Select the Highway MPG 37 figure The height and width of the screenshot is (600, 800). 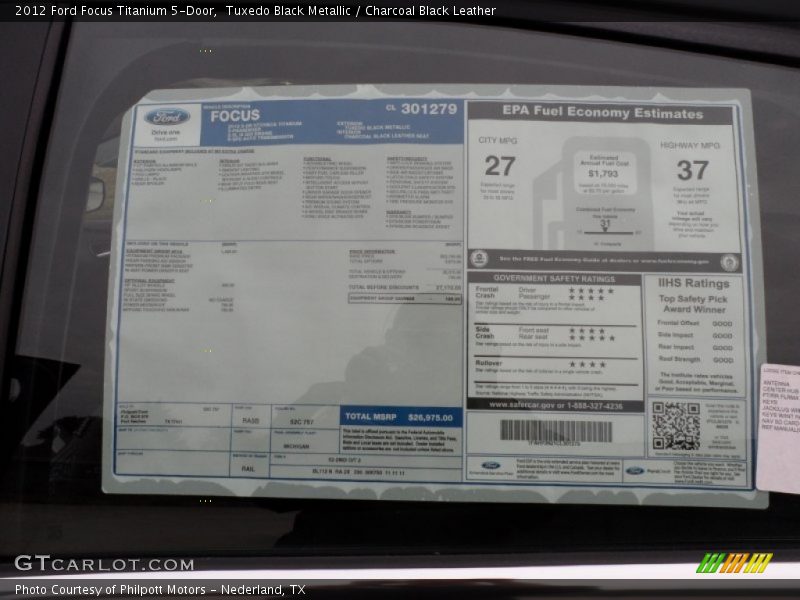tap(692, 169)
